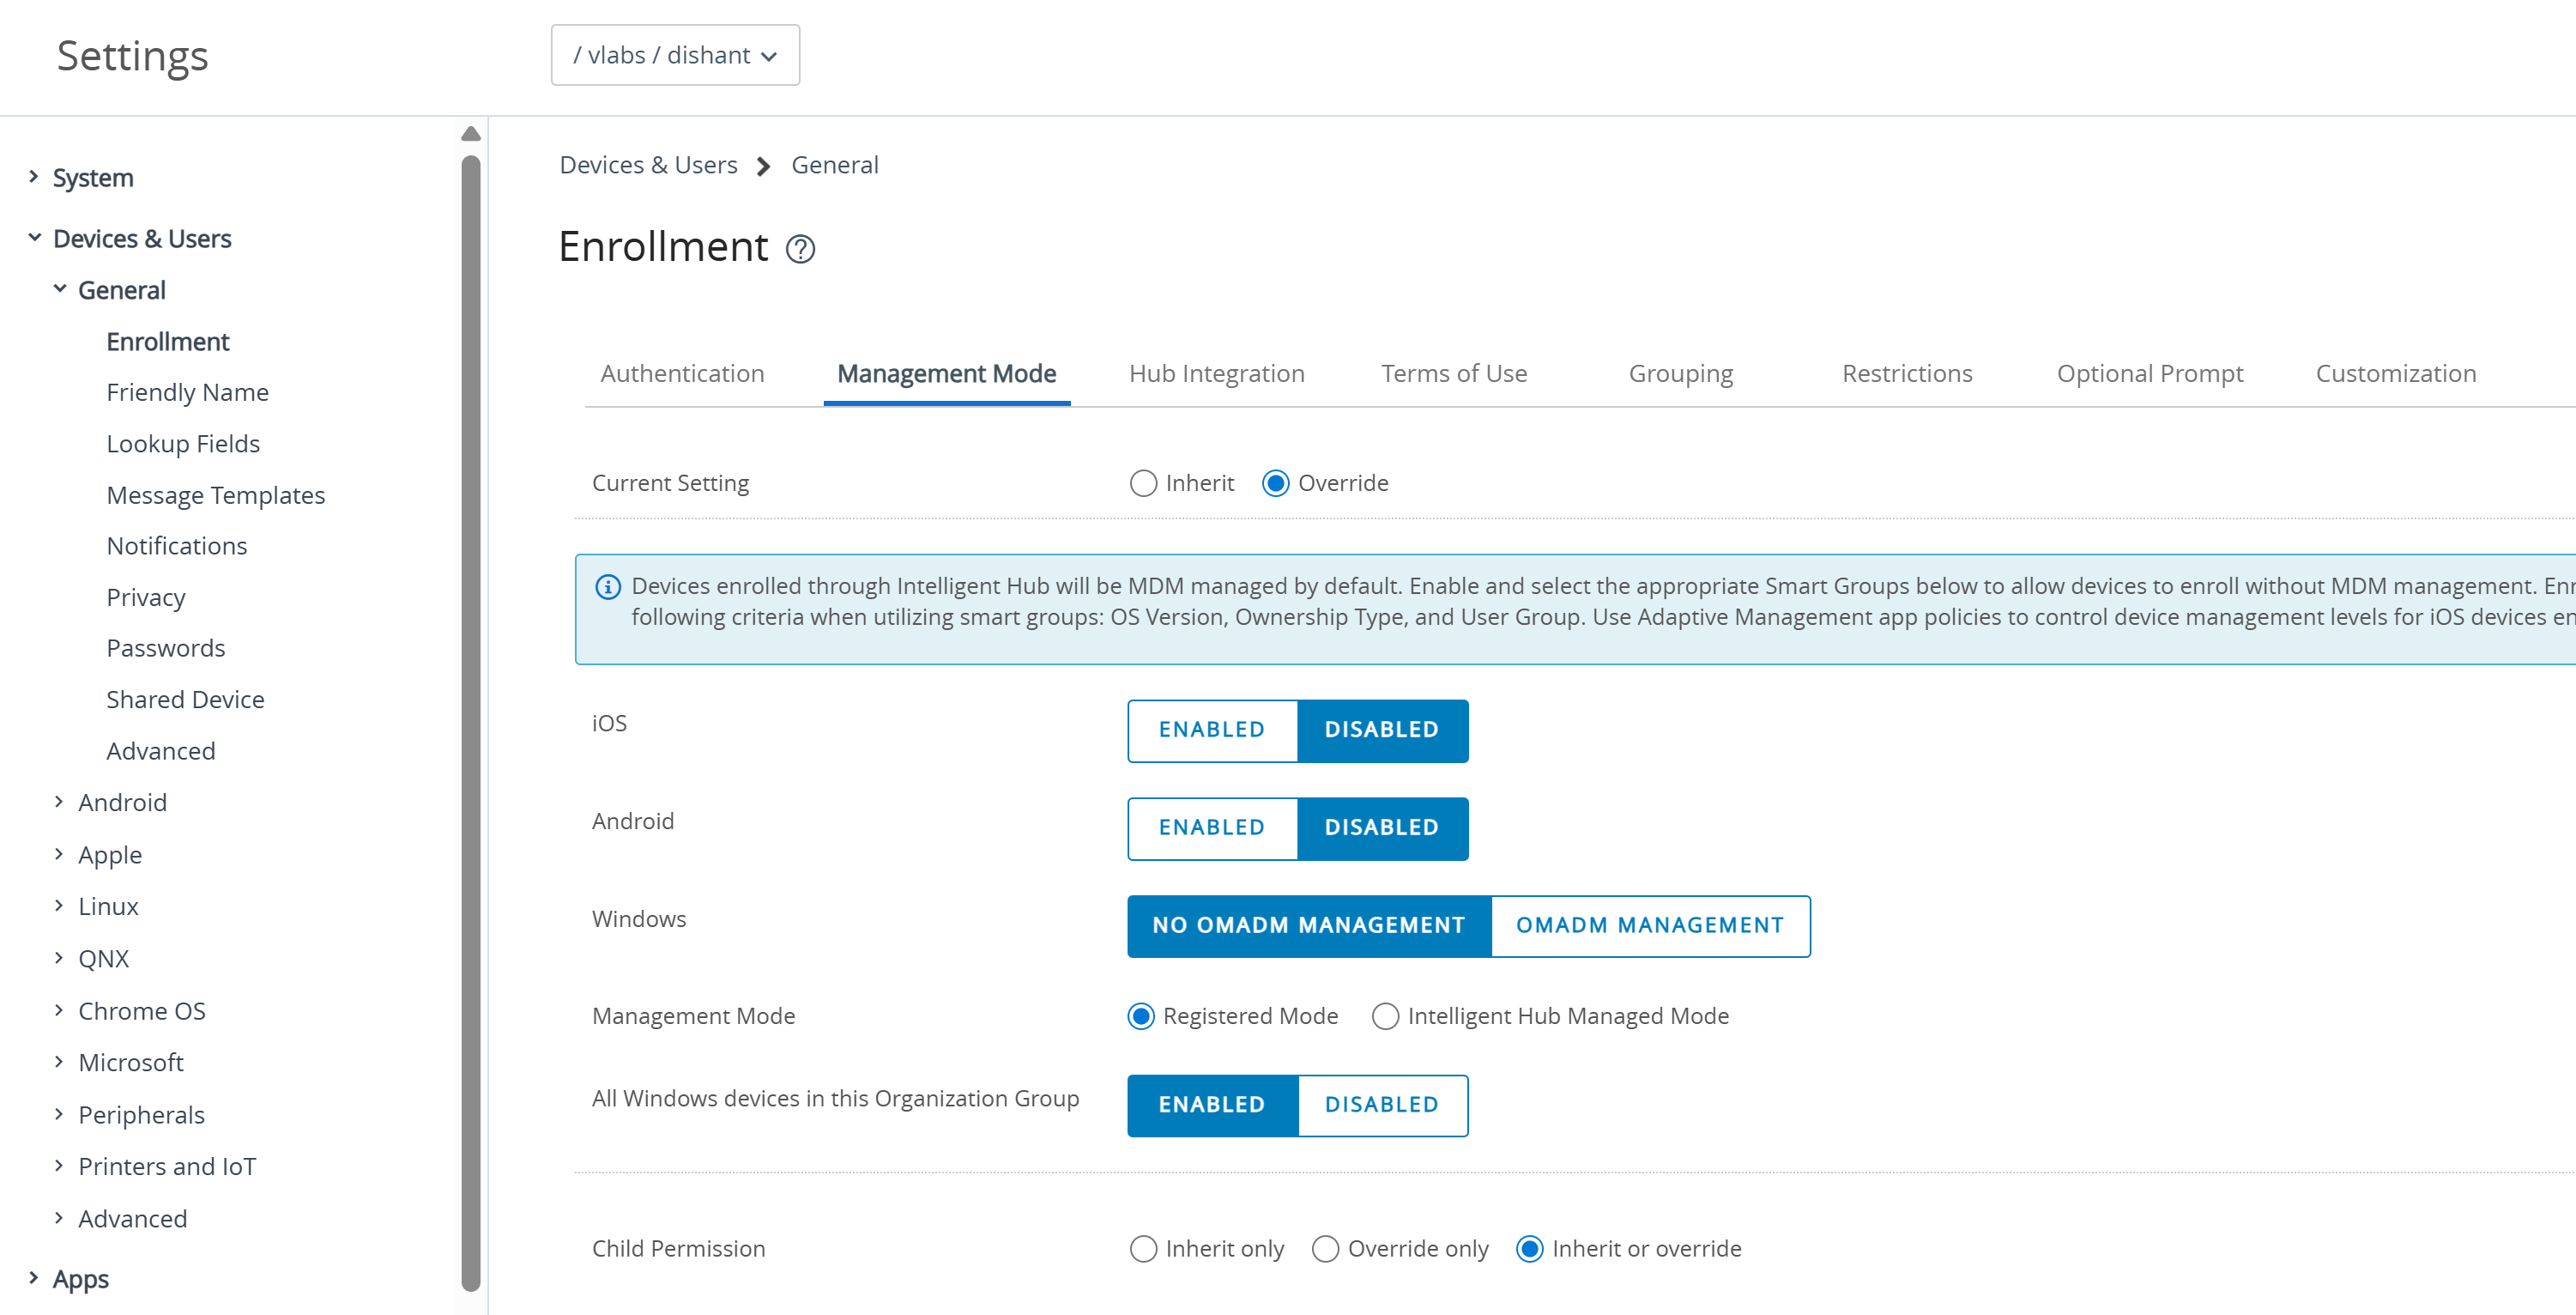Viewport: 2576px width, 1315px height.
Task: Click the info icon in the blue banner
Action: [608, 587]
